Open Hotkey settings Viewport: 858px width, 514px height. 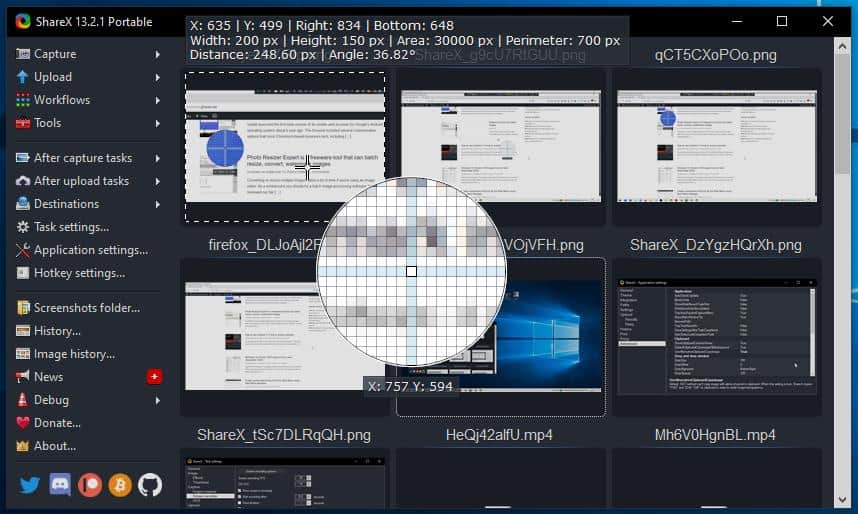point(79,273)
